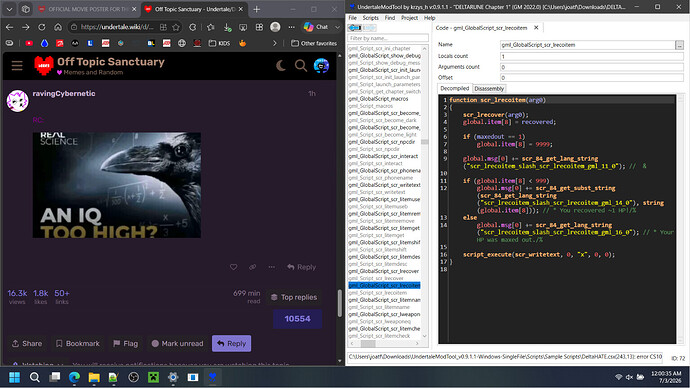Click the purple Reply button below the topic
The height and width of the screenshot is (388, 690).
click(x=231, y=344)
